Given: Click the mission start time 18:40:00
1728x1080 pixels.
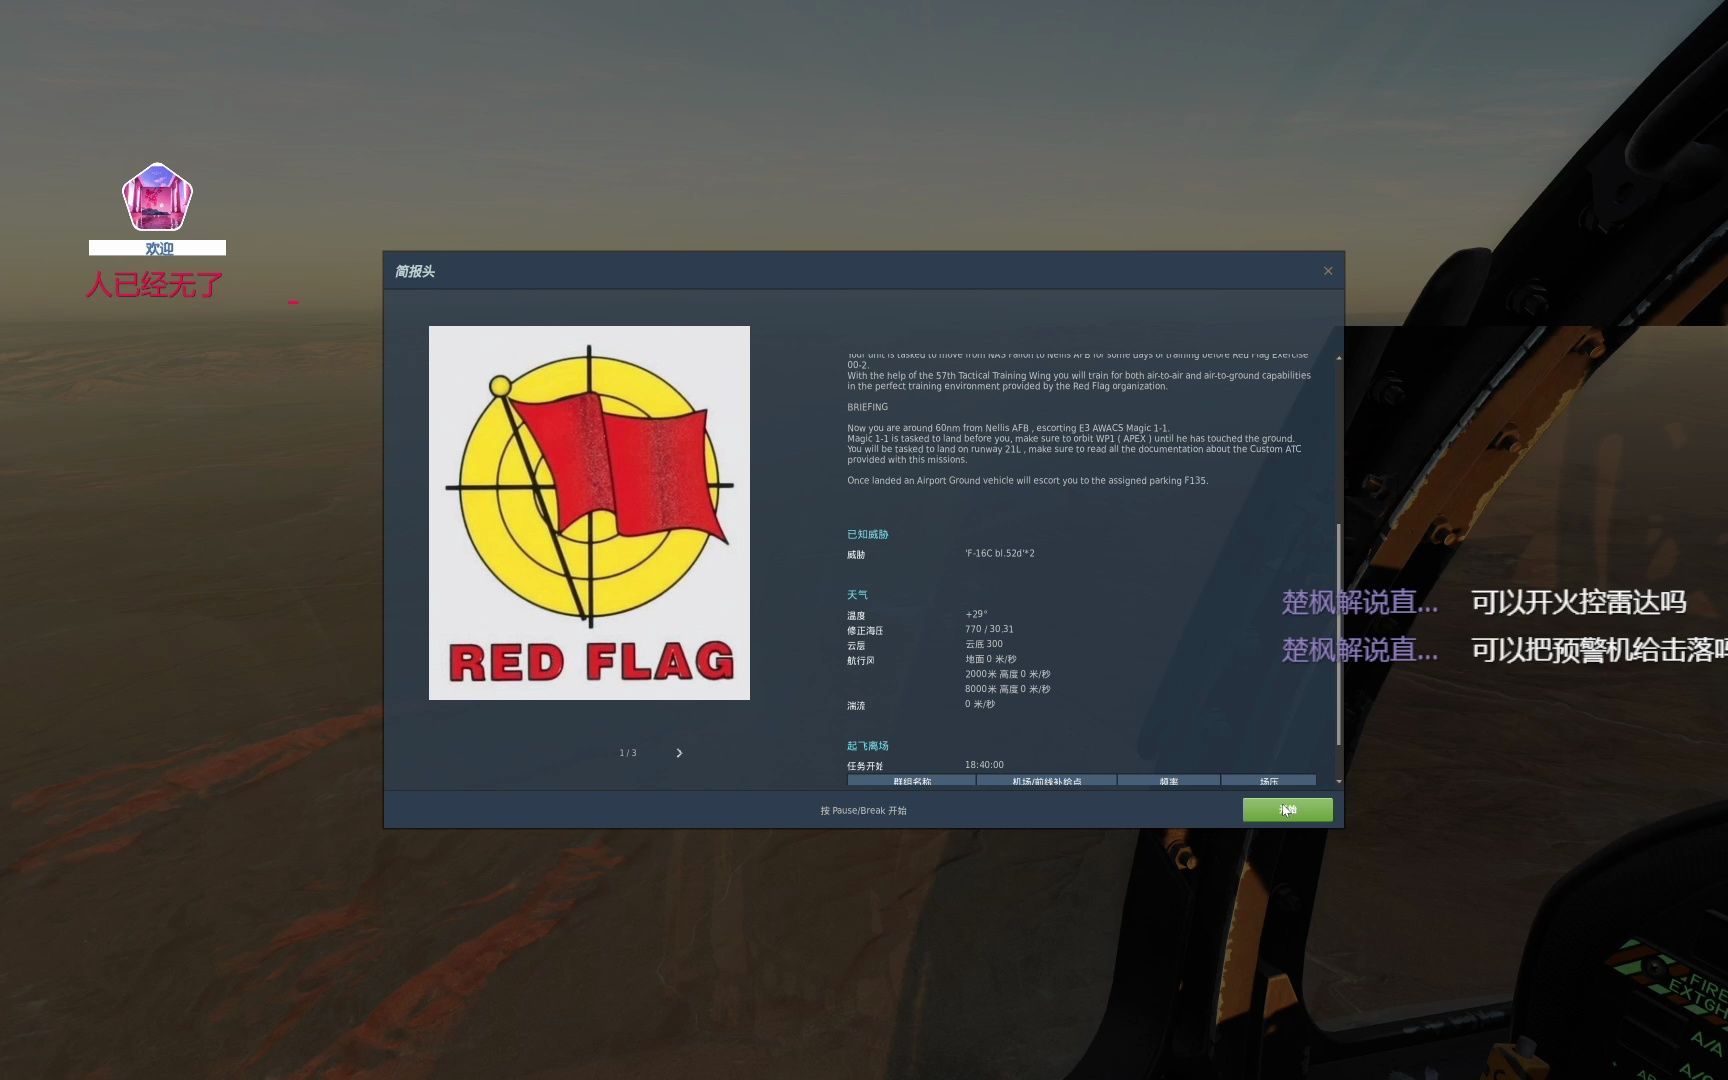Looking at the screenshot, I should click(x=984, y=765).
